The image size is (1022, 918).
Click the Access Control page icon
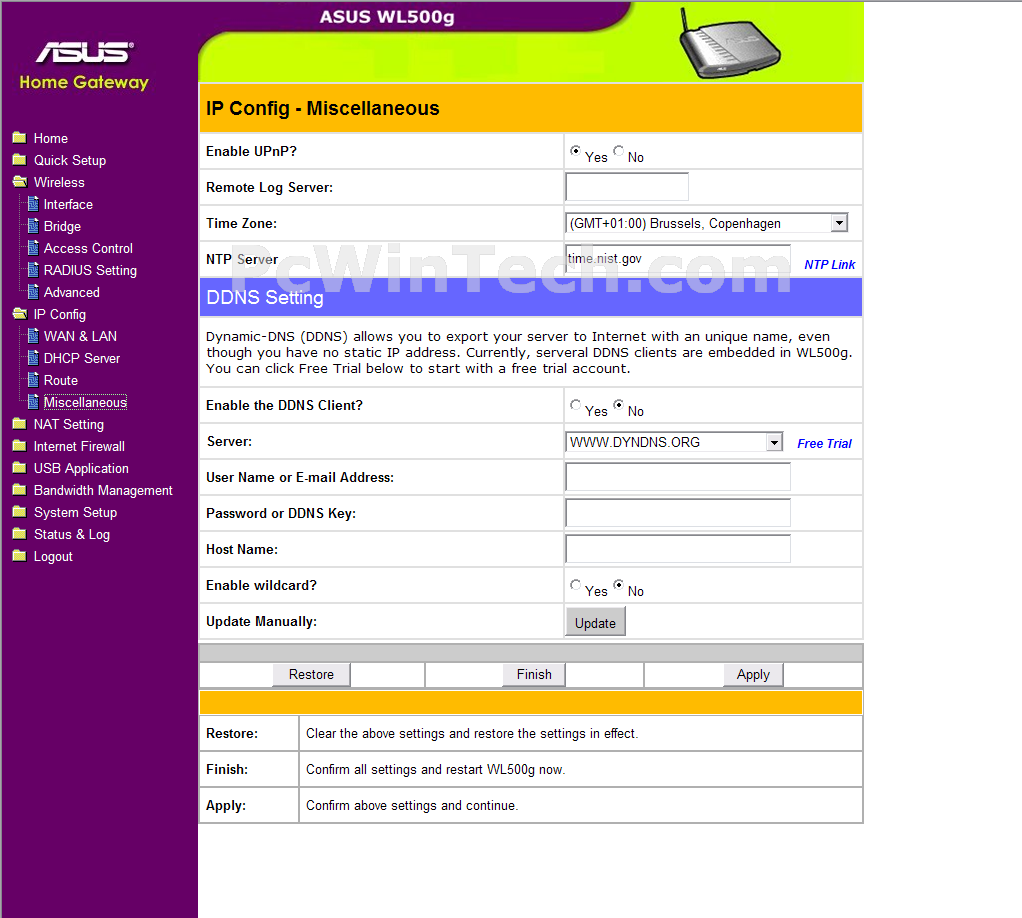[33, 248]
